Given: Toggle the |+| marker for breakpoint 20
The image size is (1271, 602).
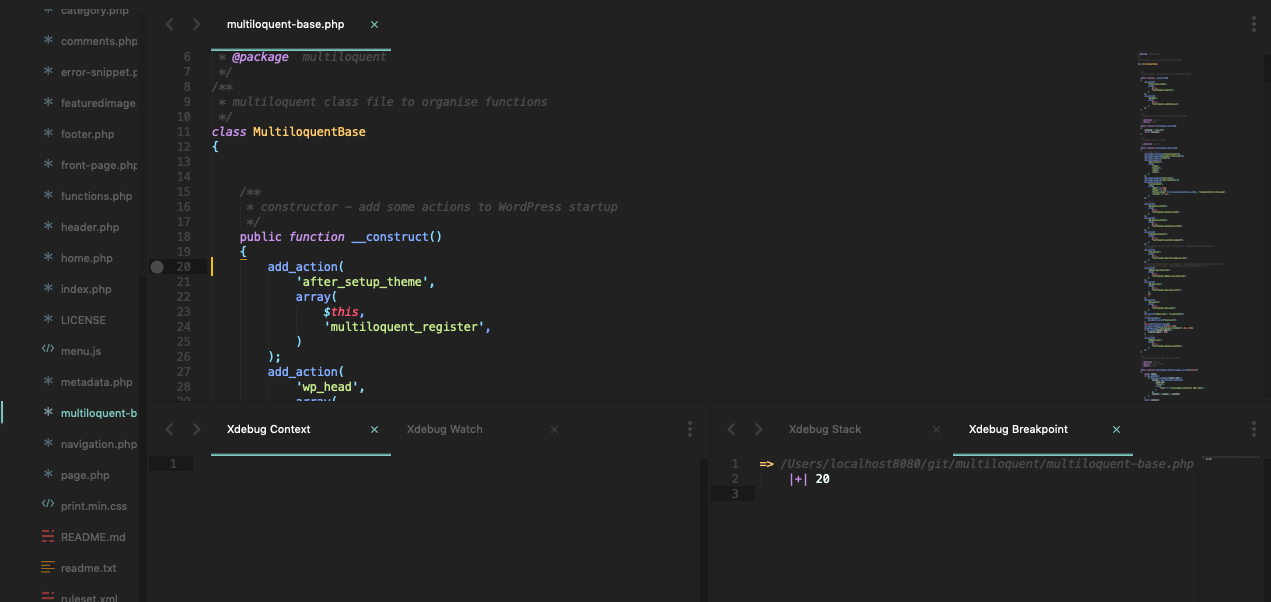Looking at the screenshot, I should point(797,479).
